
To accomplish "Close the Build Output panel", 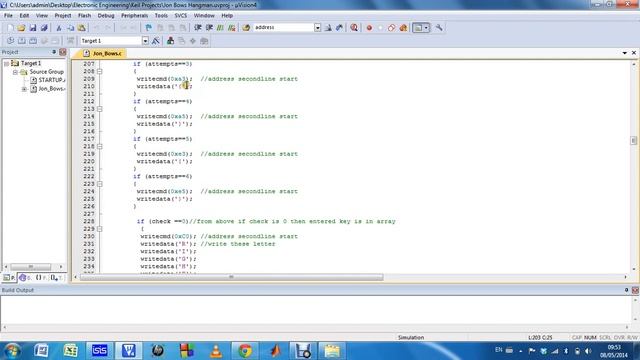I will pyautogui.click(x=635, y=290).
